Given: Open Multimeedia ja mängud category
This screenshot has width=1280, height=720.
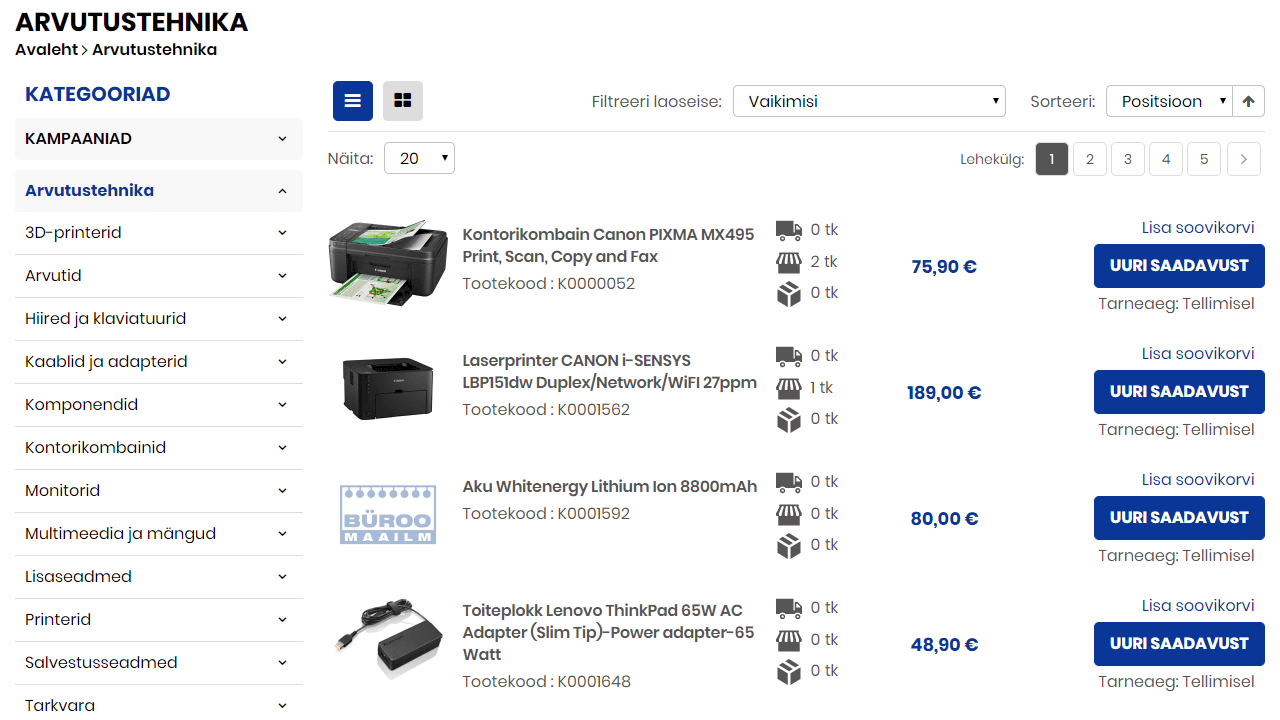Looking at the screenshot, I should point(121,534).
